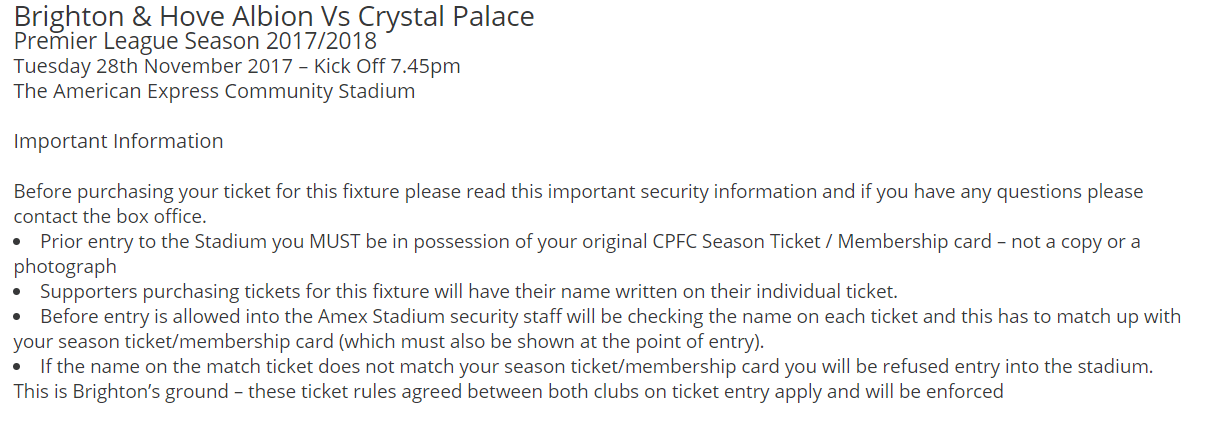Click the Premier League Season 2017/2018 subtitle

pos(195,42)
